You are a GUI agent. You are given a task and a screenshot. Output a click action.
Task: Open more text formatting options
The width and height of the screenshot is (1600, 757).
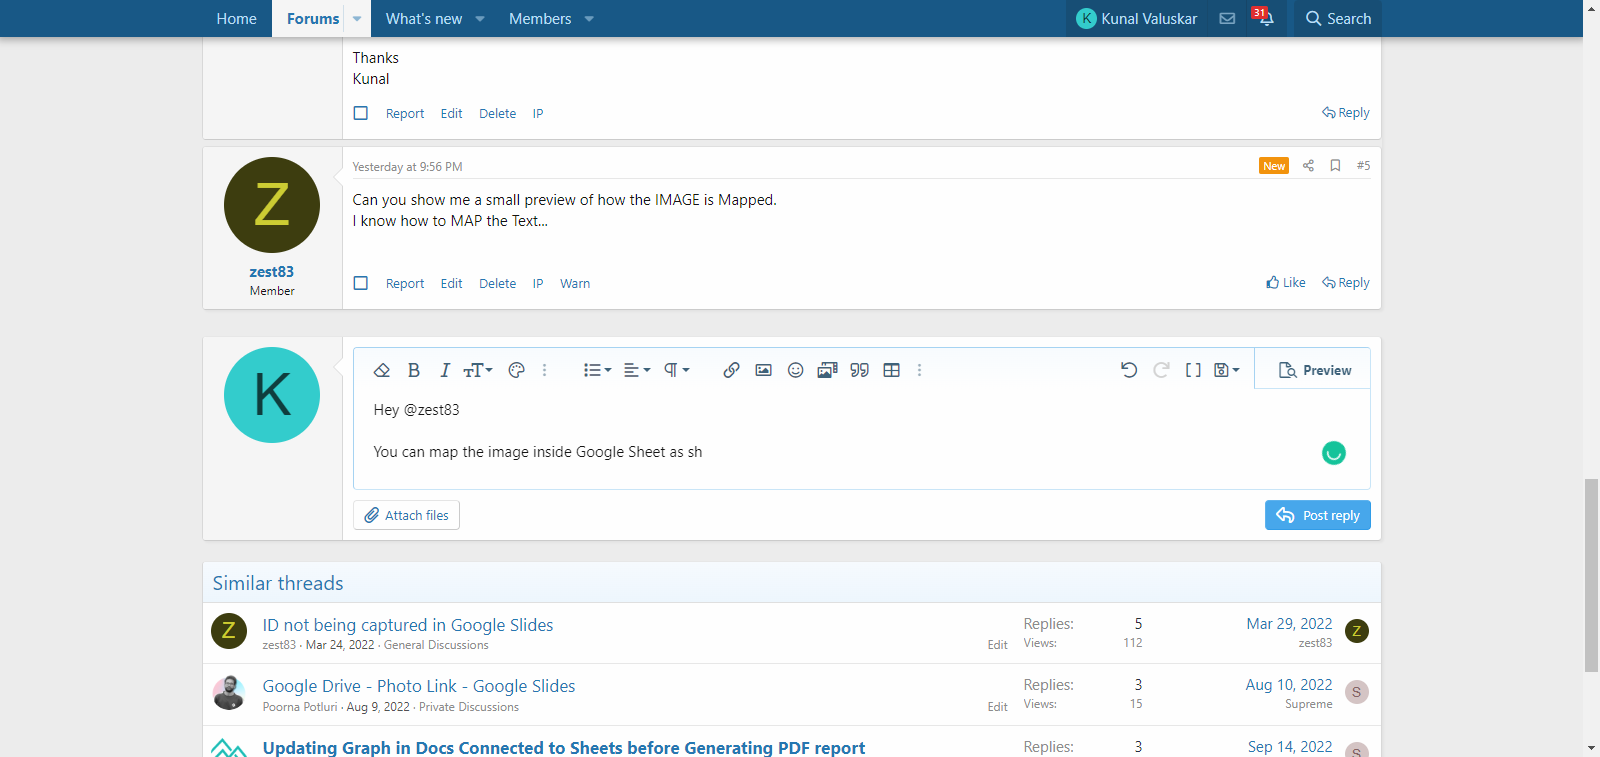pyautogui.click(x=544, y=370)
